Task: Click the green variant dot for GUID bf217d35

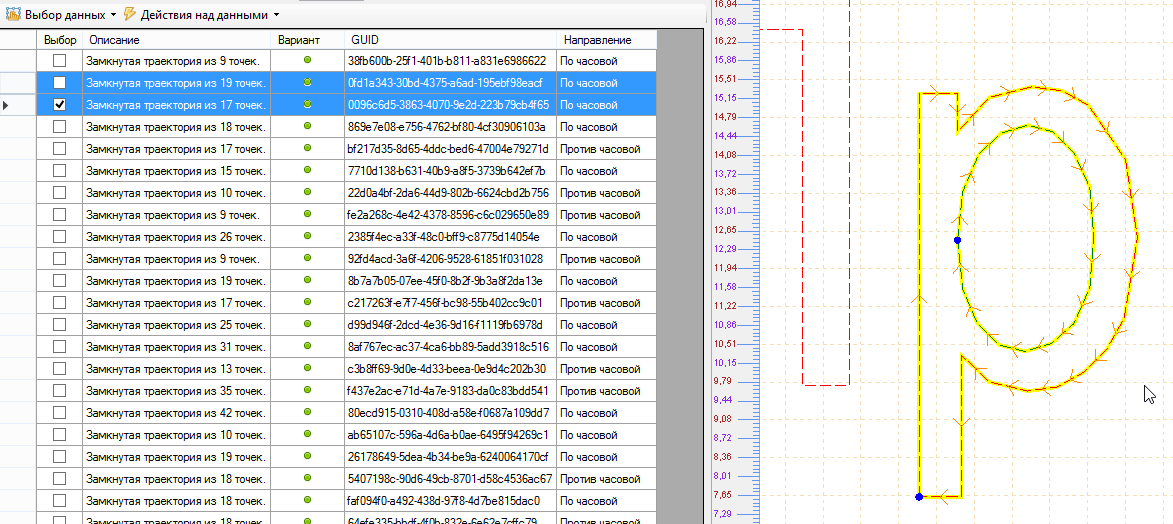Action: click(x=307, y=148)
